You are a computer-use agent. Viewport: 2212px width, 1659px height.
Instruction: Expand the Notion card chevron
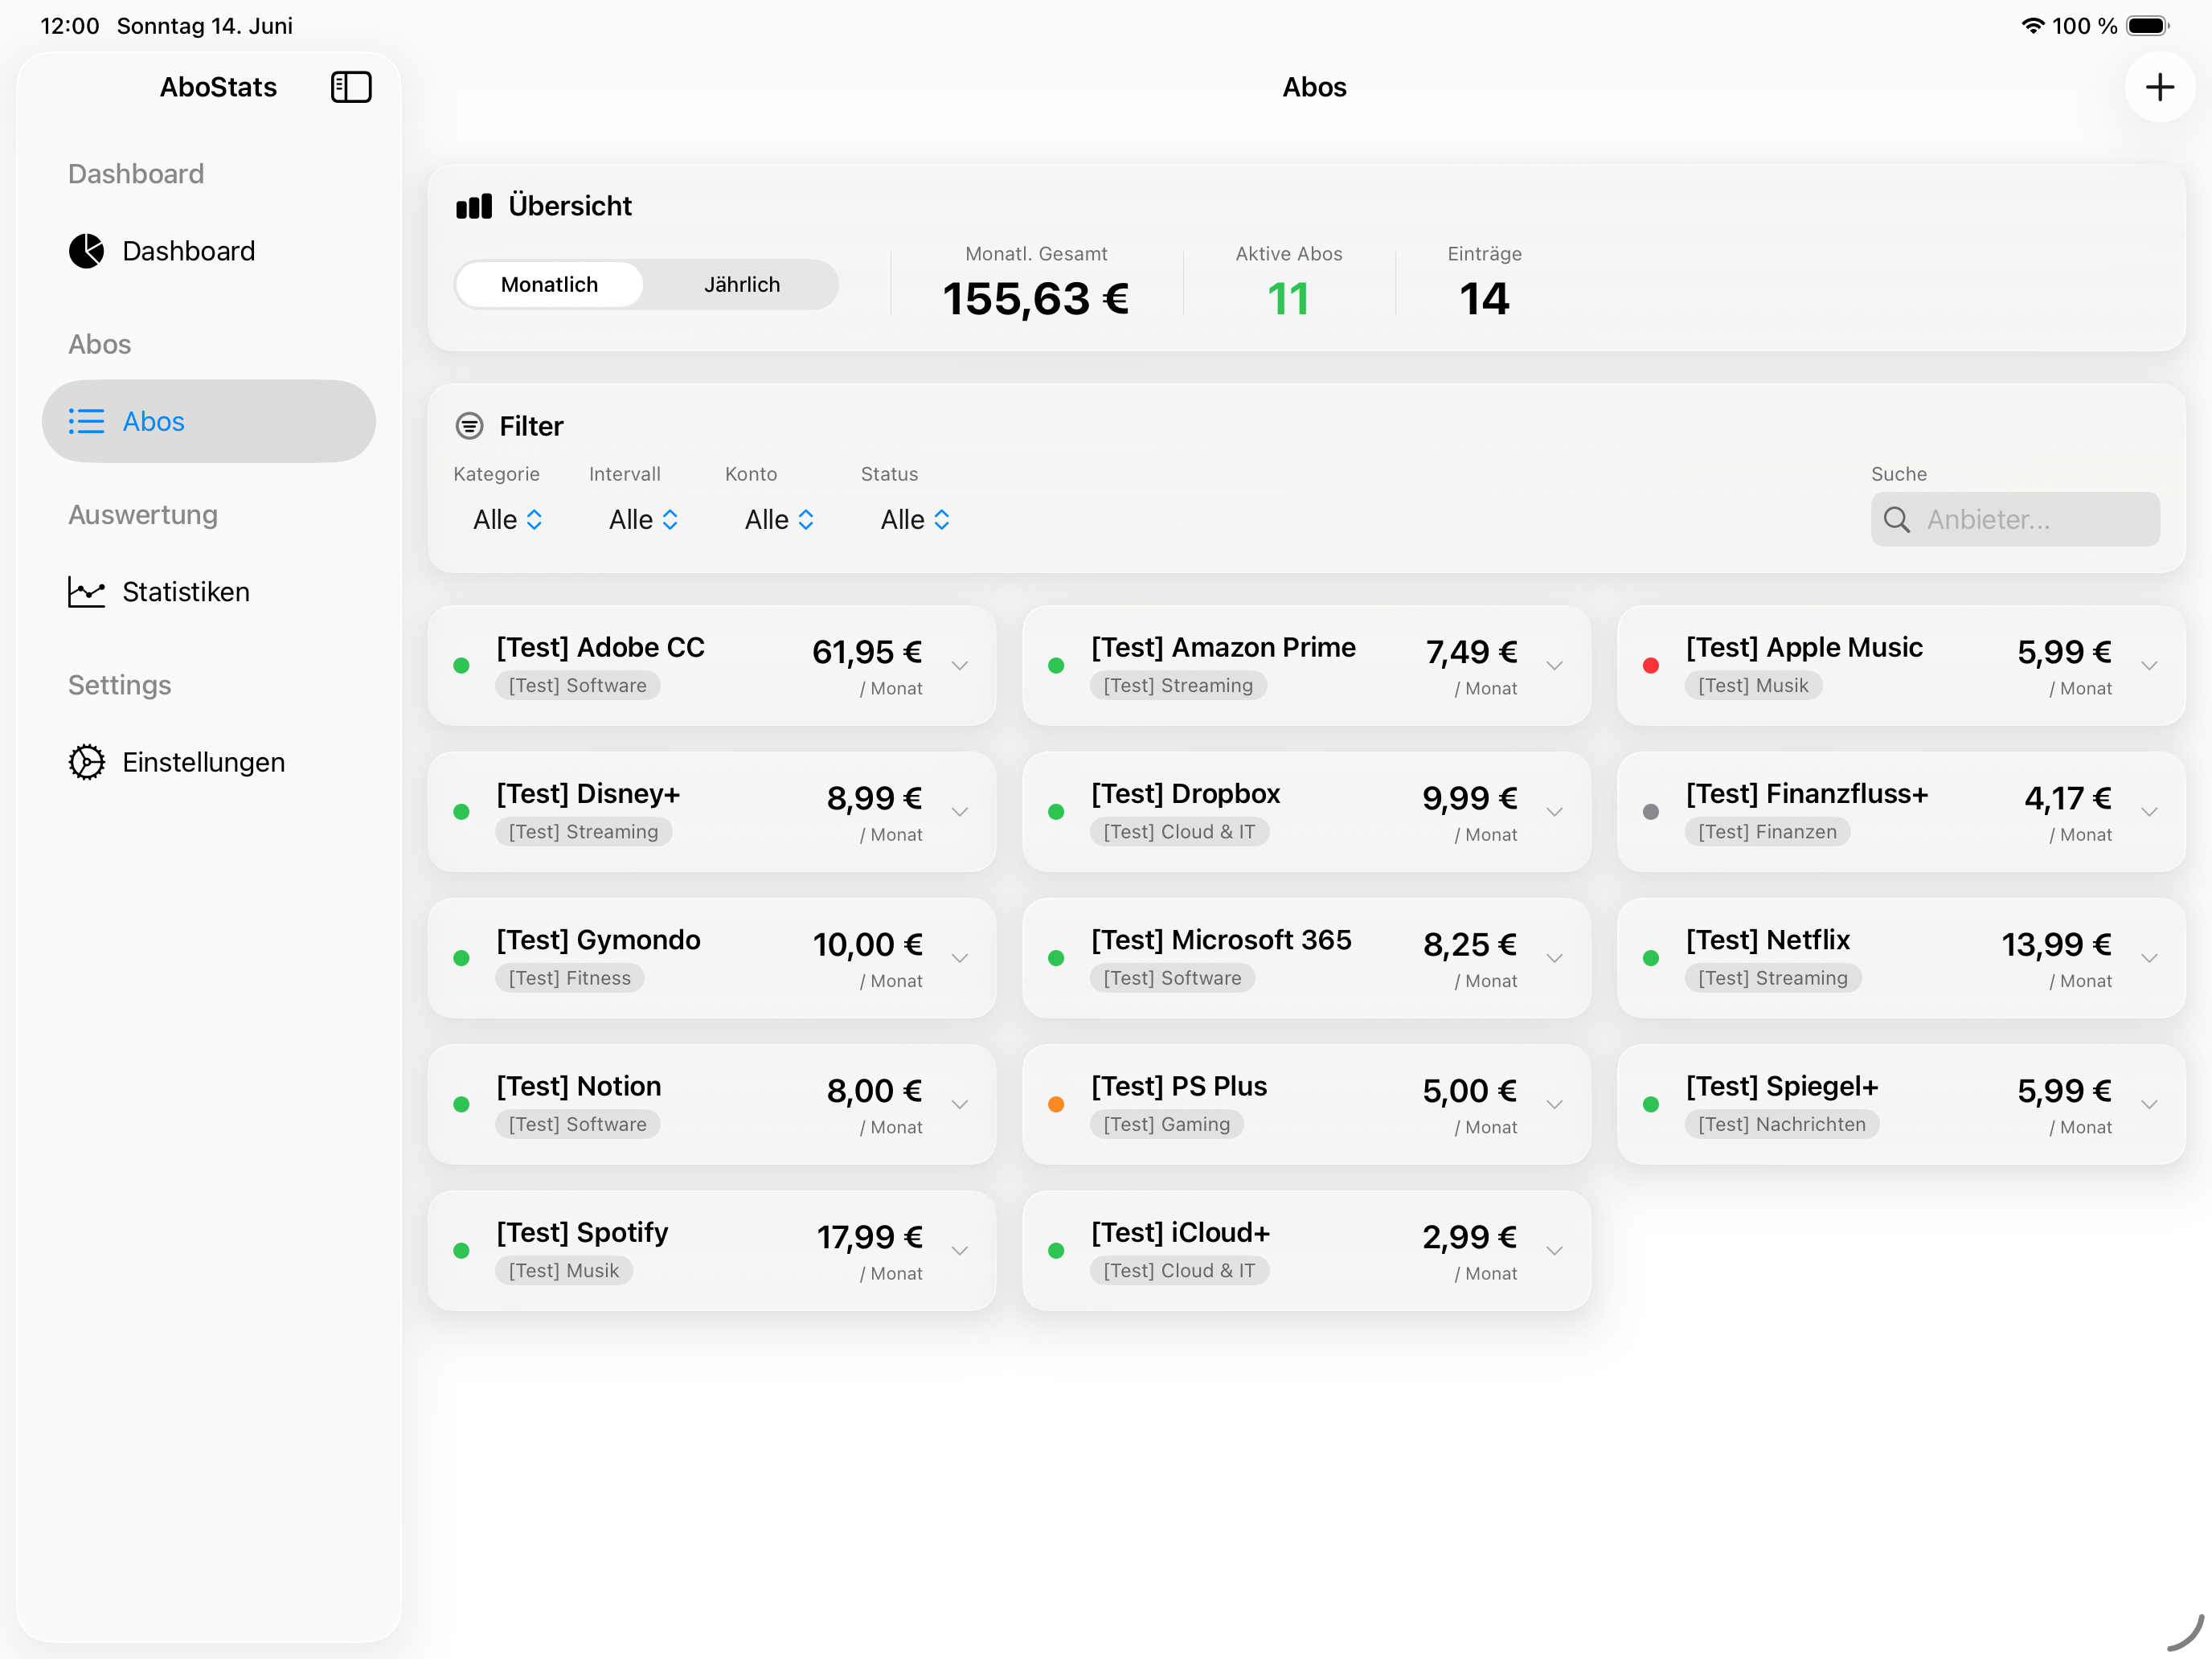click(960, 1104)
